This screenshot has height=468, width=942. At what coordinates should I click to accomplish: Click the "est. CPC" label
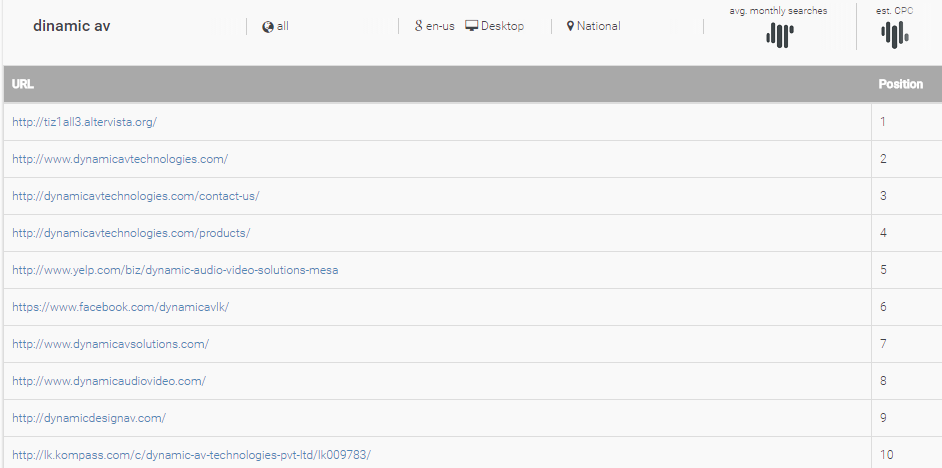click(x=895, y=10)
